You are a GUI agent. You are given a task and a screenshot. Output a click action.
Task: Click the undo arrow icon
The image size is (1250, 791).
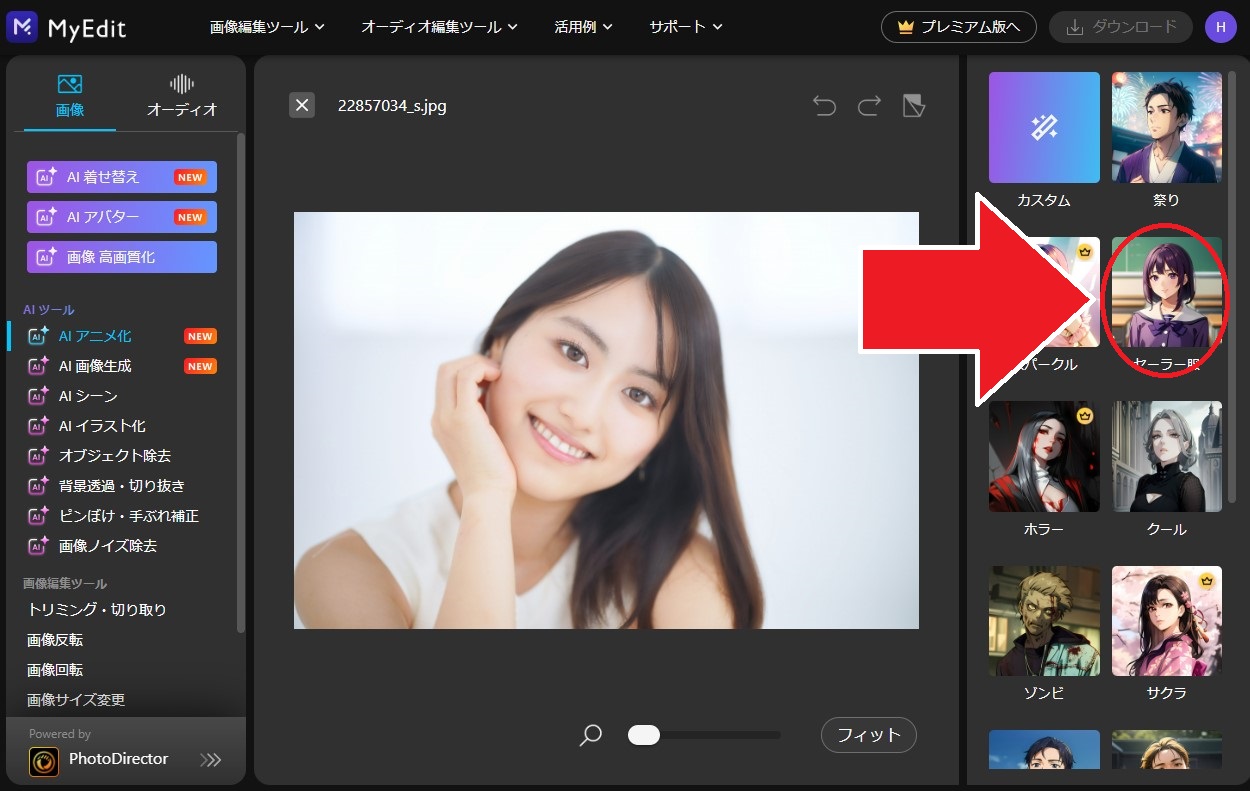824,106
